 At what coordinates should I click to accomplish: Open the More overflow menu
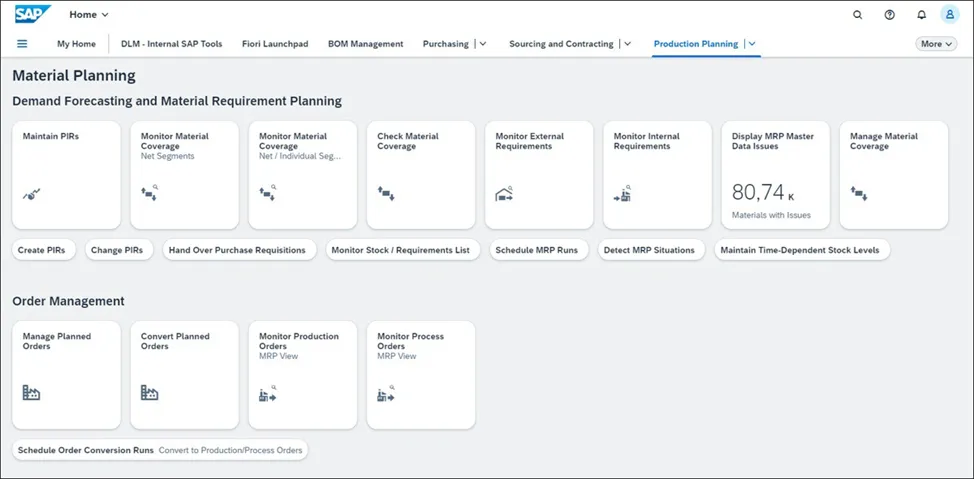[936, 44]
